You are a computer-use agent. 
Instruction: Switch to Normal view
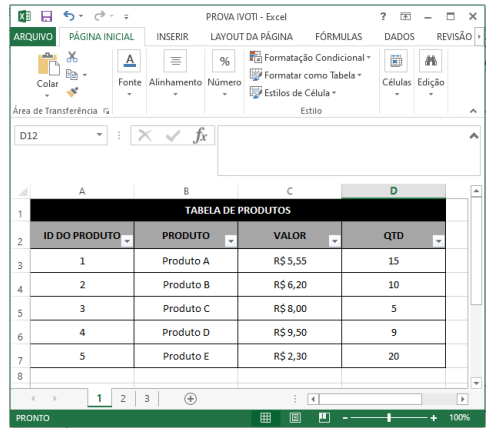pyautogui.click(x=265, y=418)
